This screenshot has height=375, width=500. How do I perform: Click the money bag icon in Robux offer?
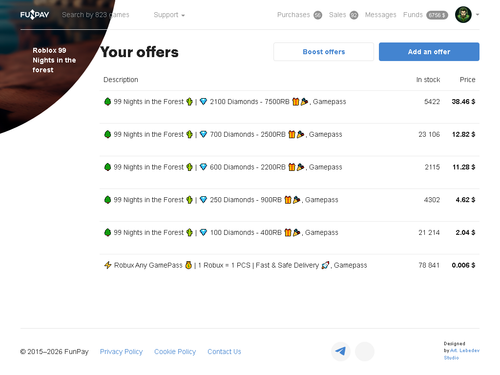click(x=188, y=265)
